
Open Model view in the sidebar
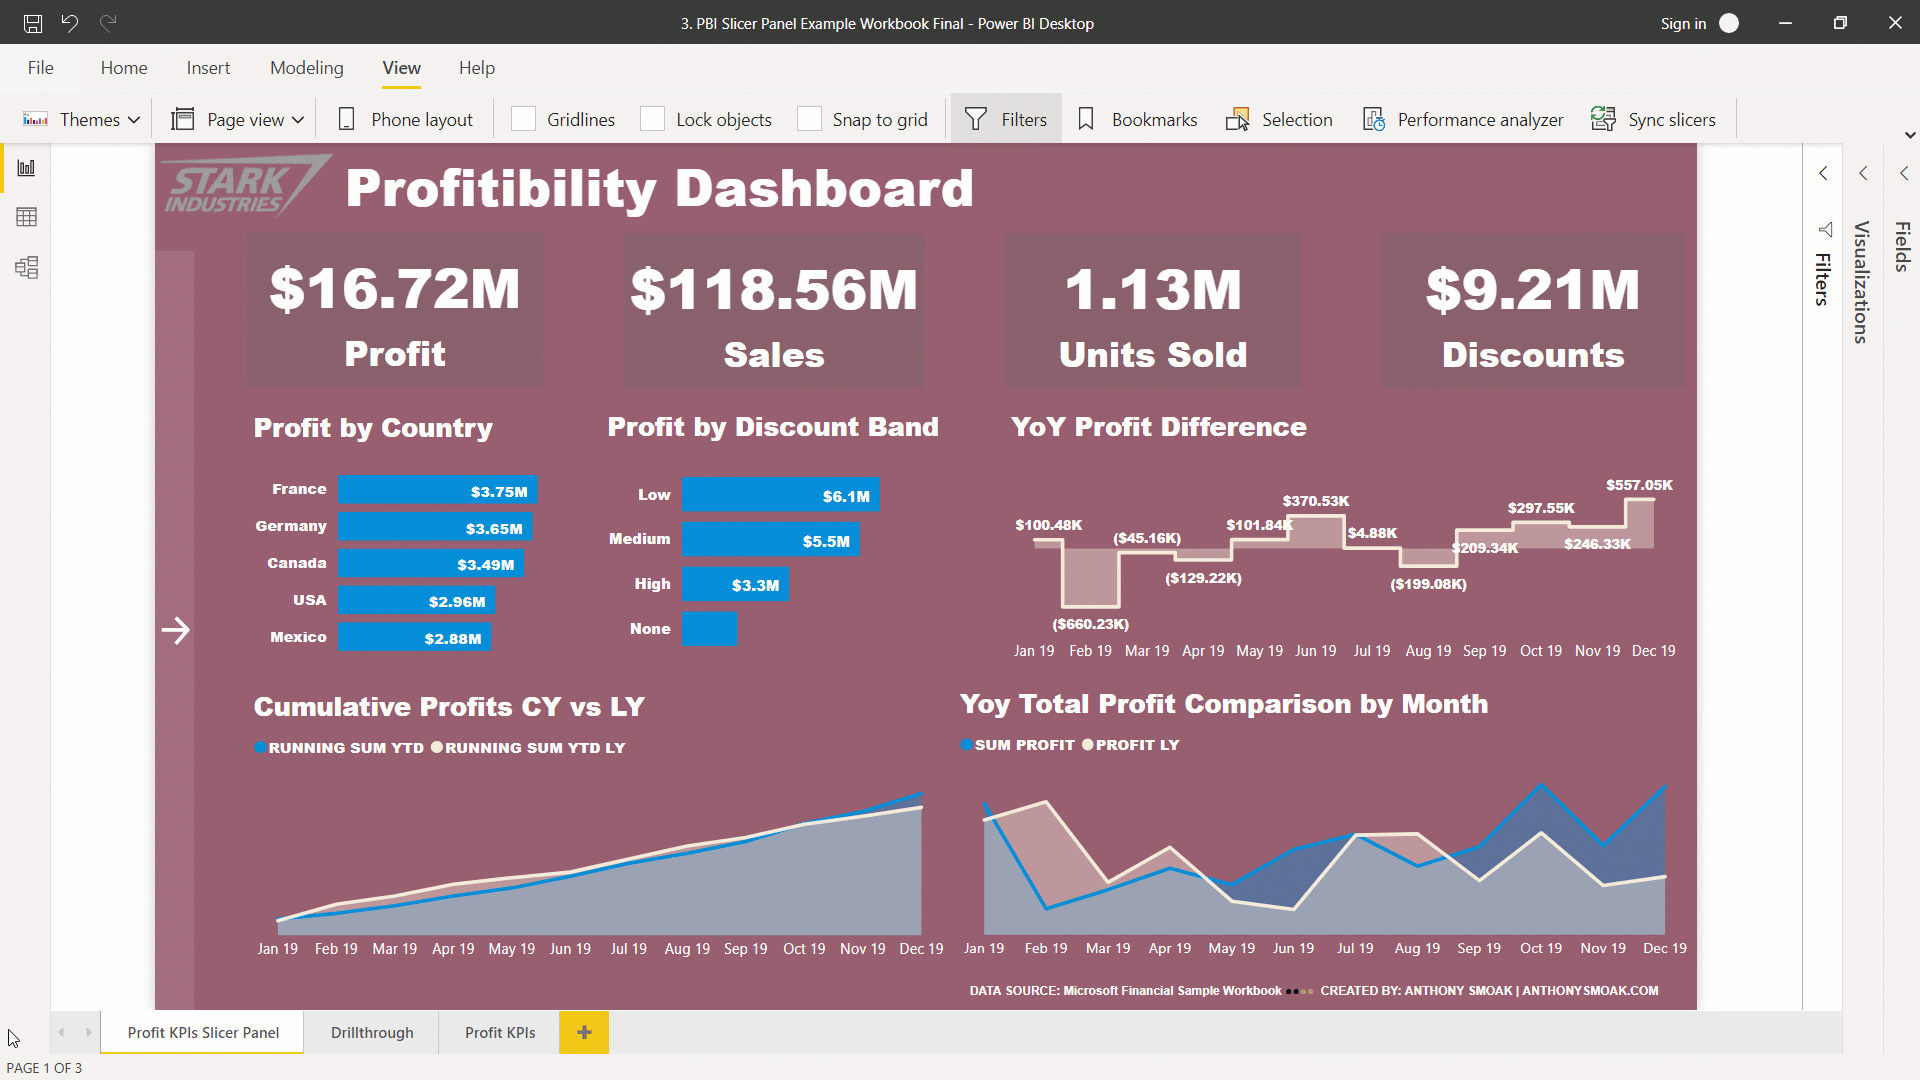pos(26,267)
